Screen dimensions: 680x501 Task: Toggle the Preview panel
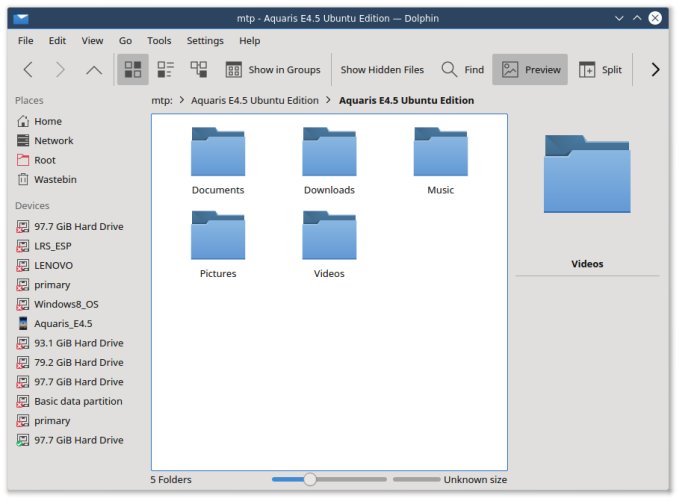tap(531, 70)
